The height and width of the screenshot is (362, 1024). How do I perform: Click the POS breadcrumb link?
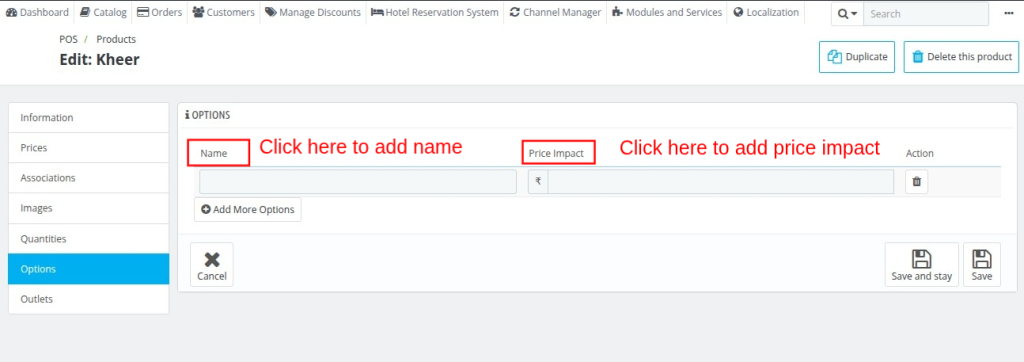point(68,39)
